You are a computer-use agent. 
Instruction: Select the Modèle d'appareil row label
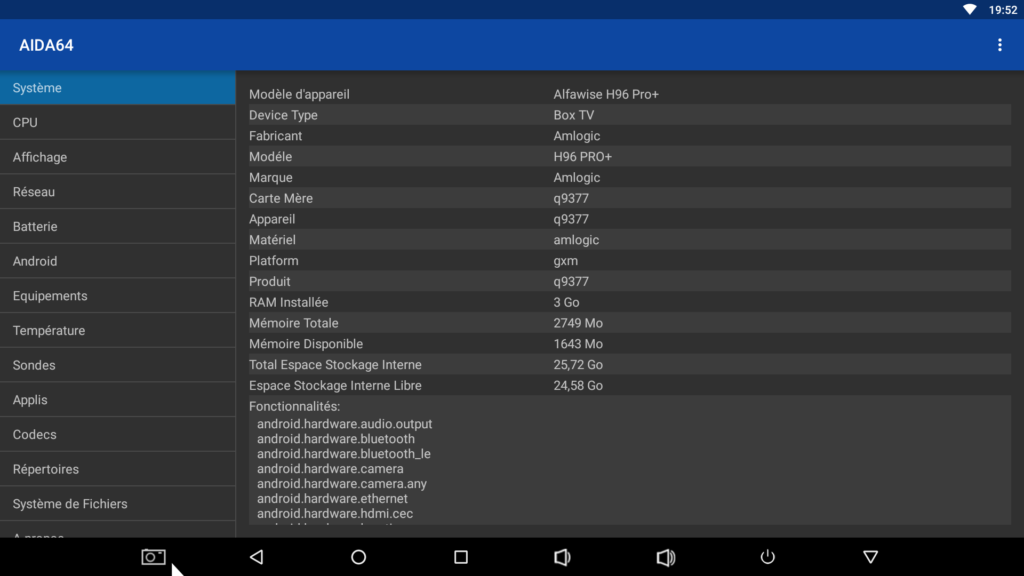299,94
